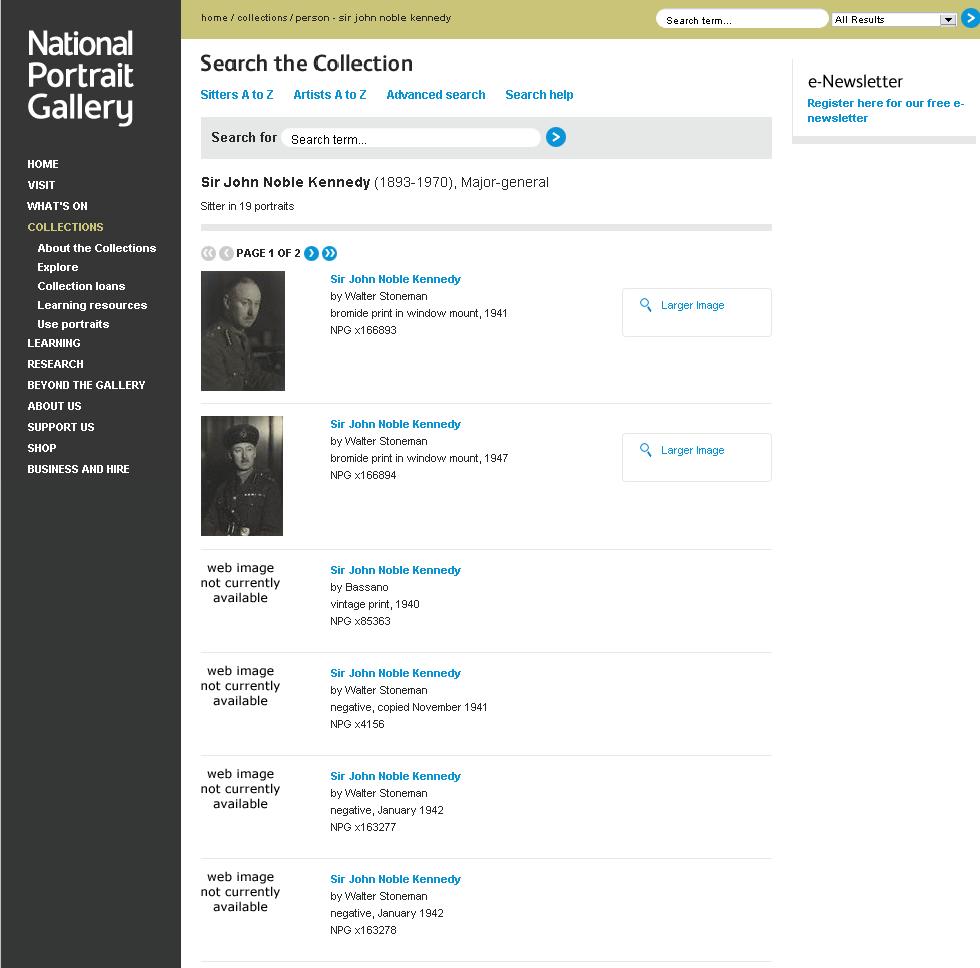Open the All Results dropdown
980x968 pixels.
pos(894,19)
